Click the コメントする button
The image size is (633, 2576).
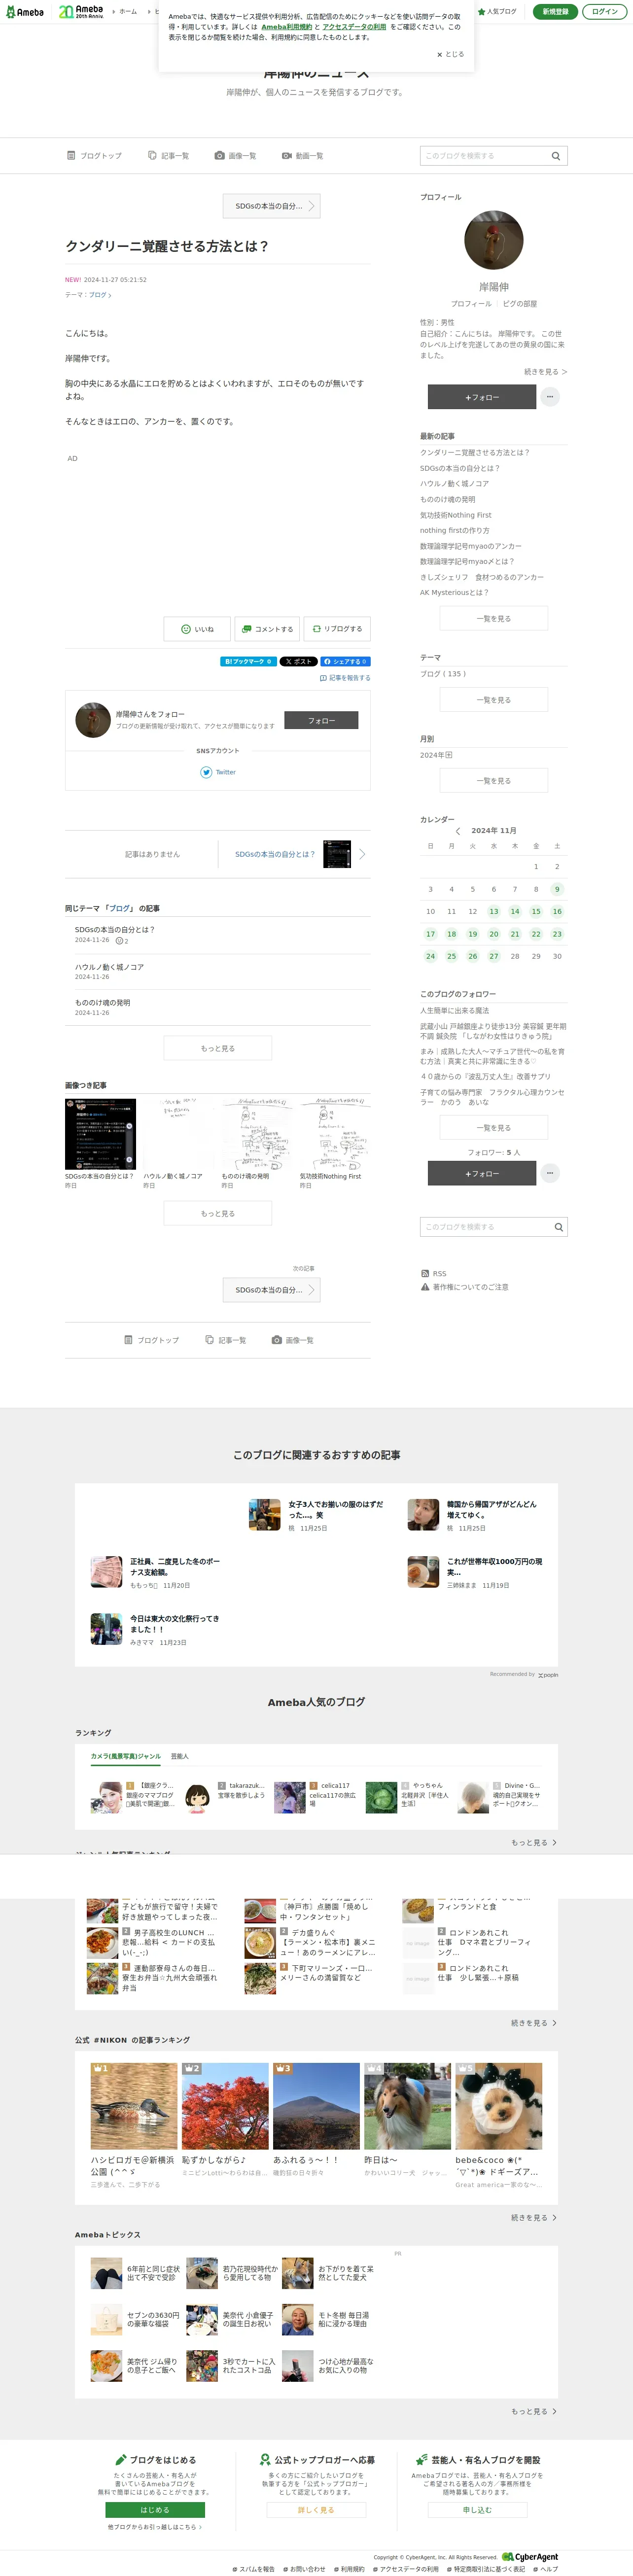pos(267,629)
